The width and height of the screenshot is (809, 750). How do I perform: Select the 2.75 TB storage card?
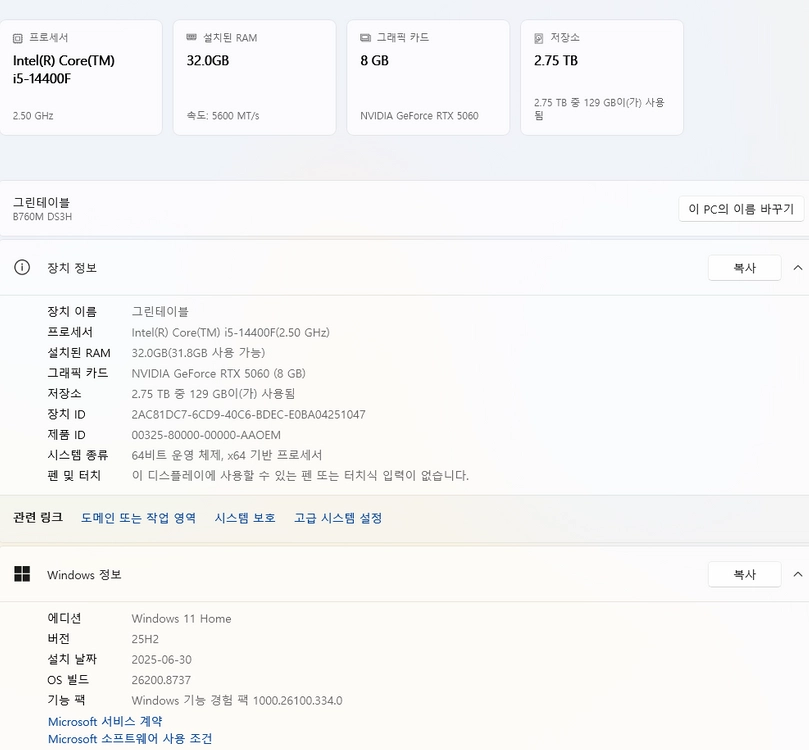(x=602, y=77)
